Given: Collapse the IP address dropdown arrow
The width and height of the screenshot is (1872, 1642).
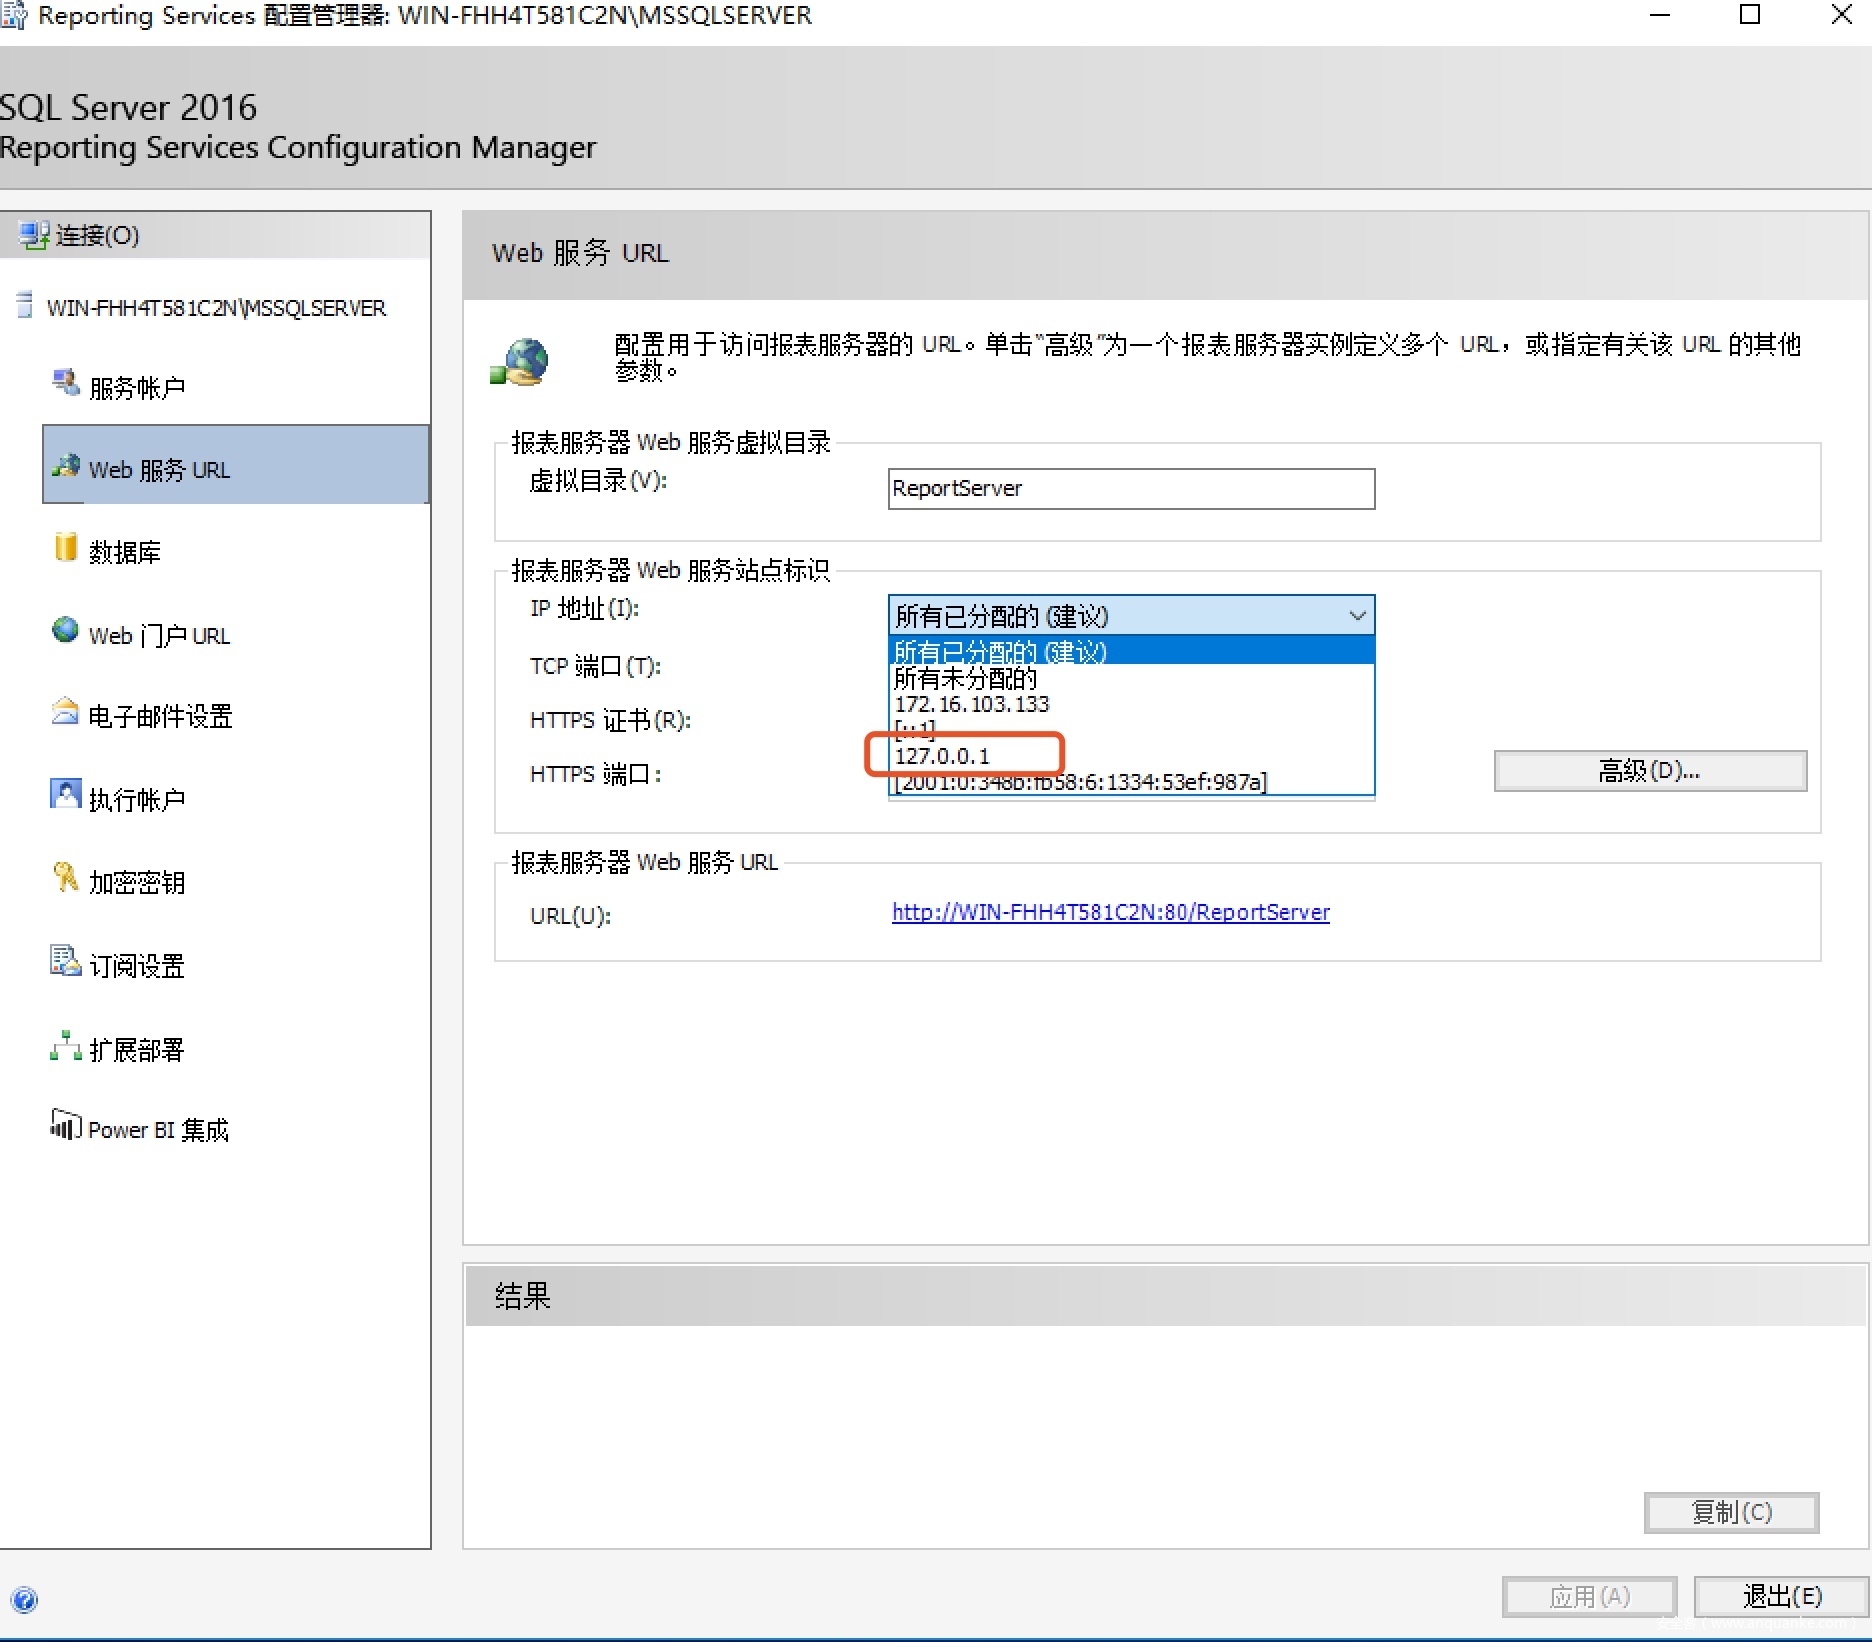Looking at the screenshot, I should (1357, 616).
